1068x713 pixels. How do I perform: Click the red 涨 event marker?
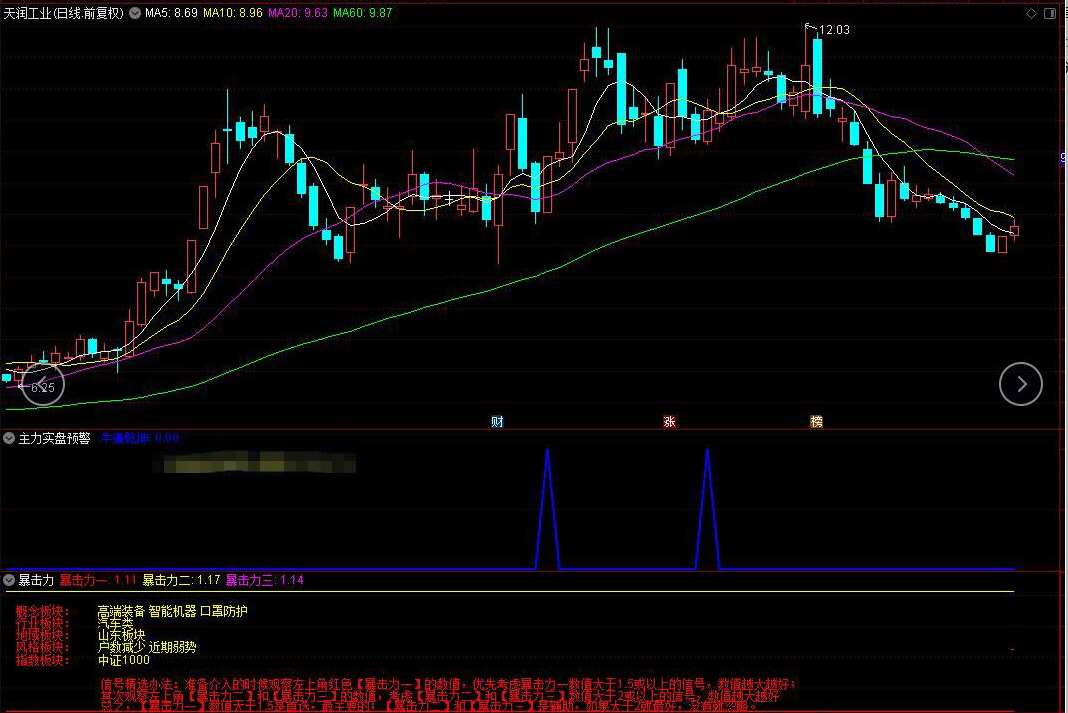[669, 422]
